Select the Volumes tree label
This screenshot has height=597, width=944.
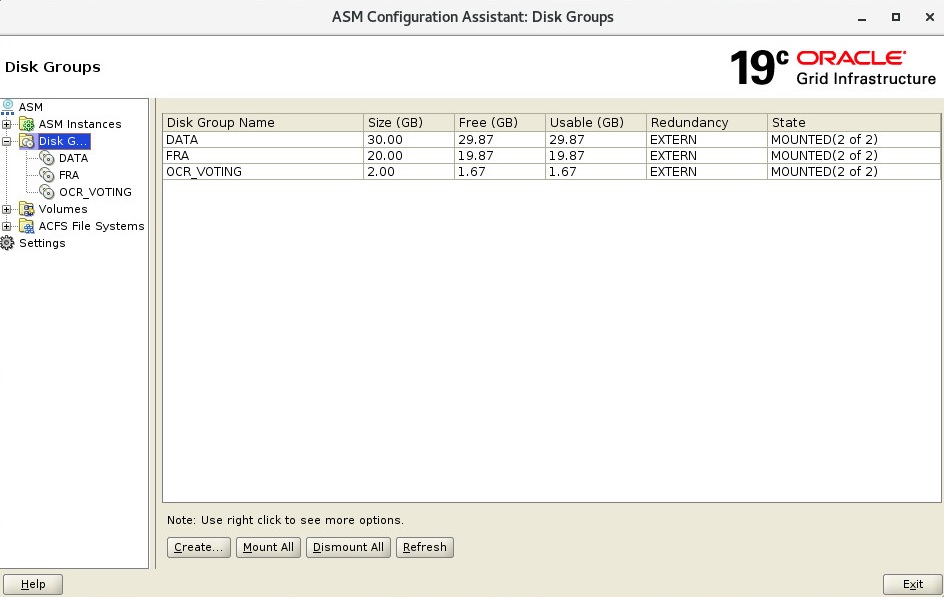[x=63, y=209]
